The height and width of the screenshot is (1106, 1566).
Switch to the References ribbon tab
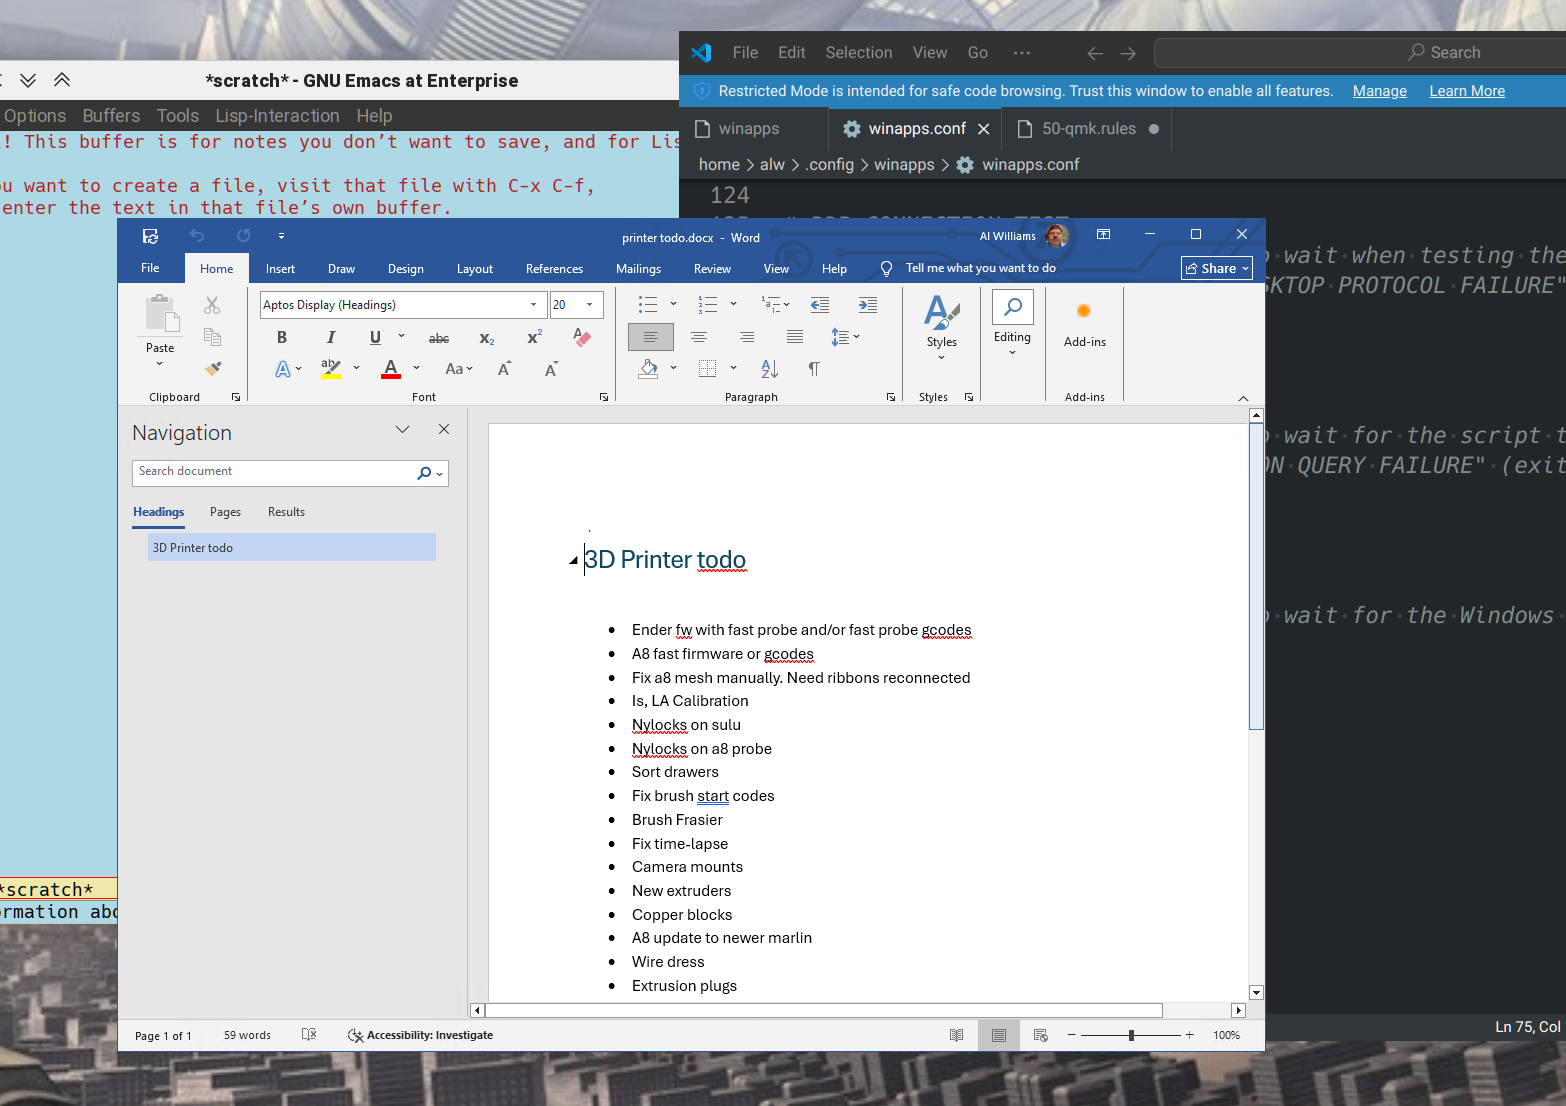click(x=554, y=269)
